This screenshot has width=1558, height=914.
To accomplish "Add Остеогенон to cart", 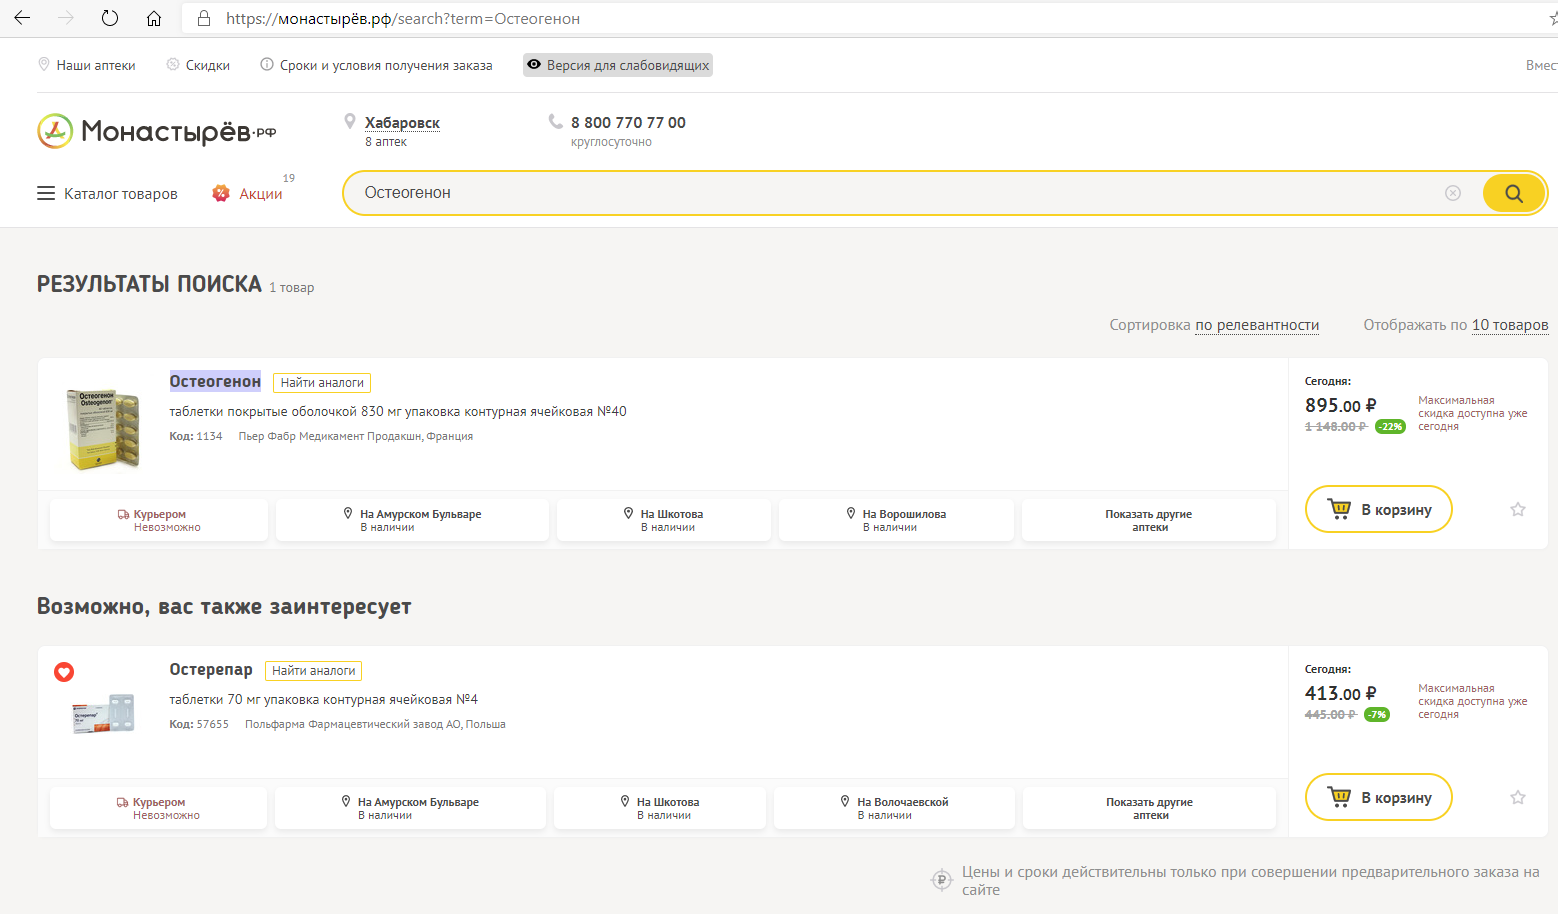I will [x=1378, y=510].
